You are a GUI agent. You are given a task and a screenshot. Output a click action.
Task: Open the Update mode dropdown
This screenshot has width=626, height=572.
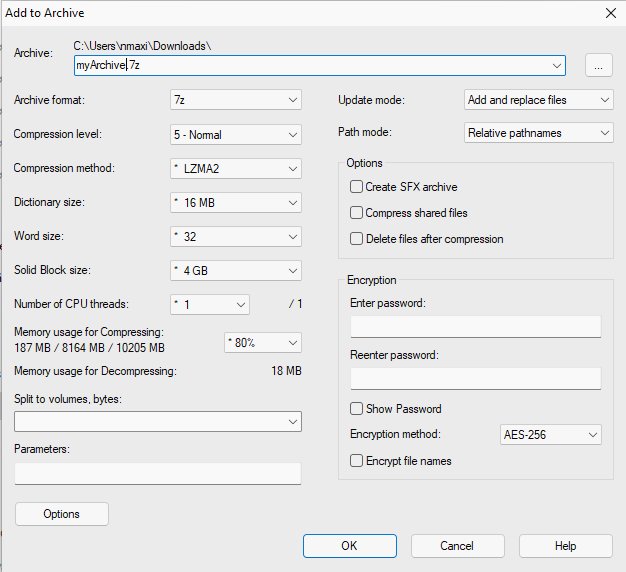click(x=539, y=100)
